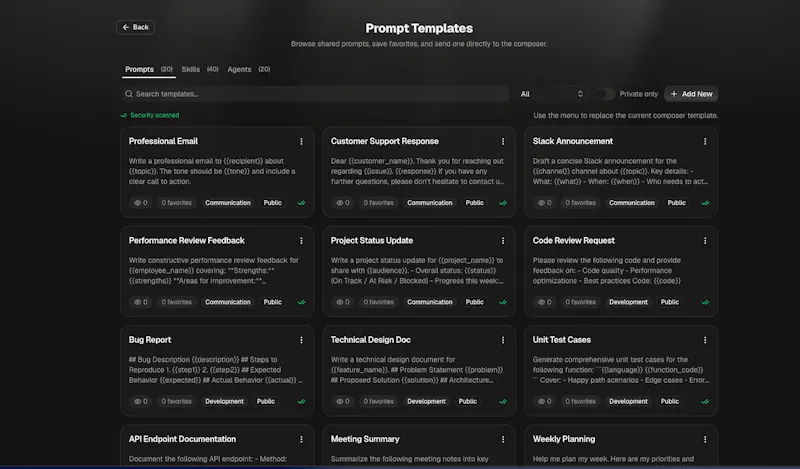Click the Prompt Templates page heading
800x469 pixels.
coord(419,29)
